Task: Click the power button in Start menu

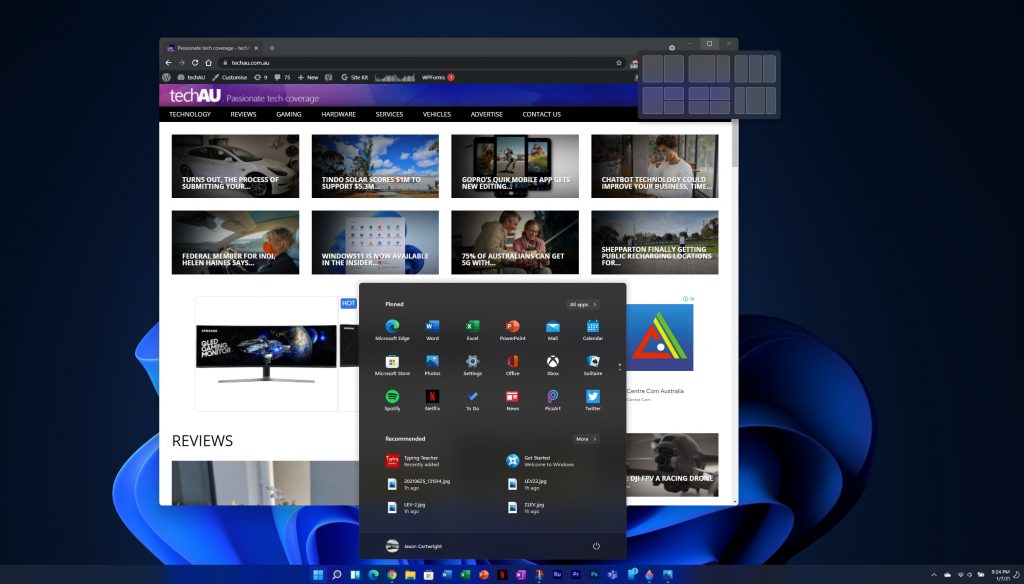Action: click(x=596, y=546)
